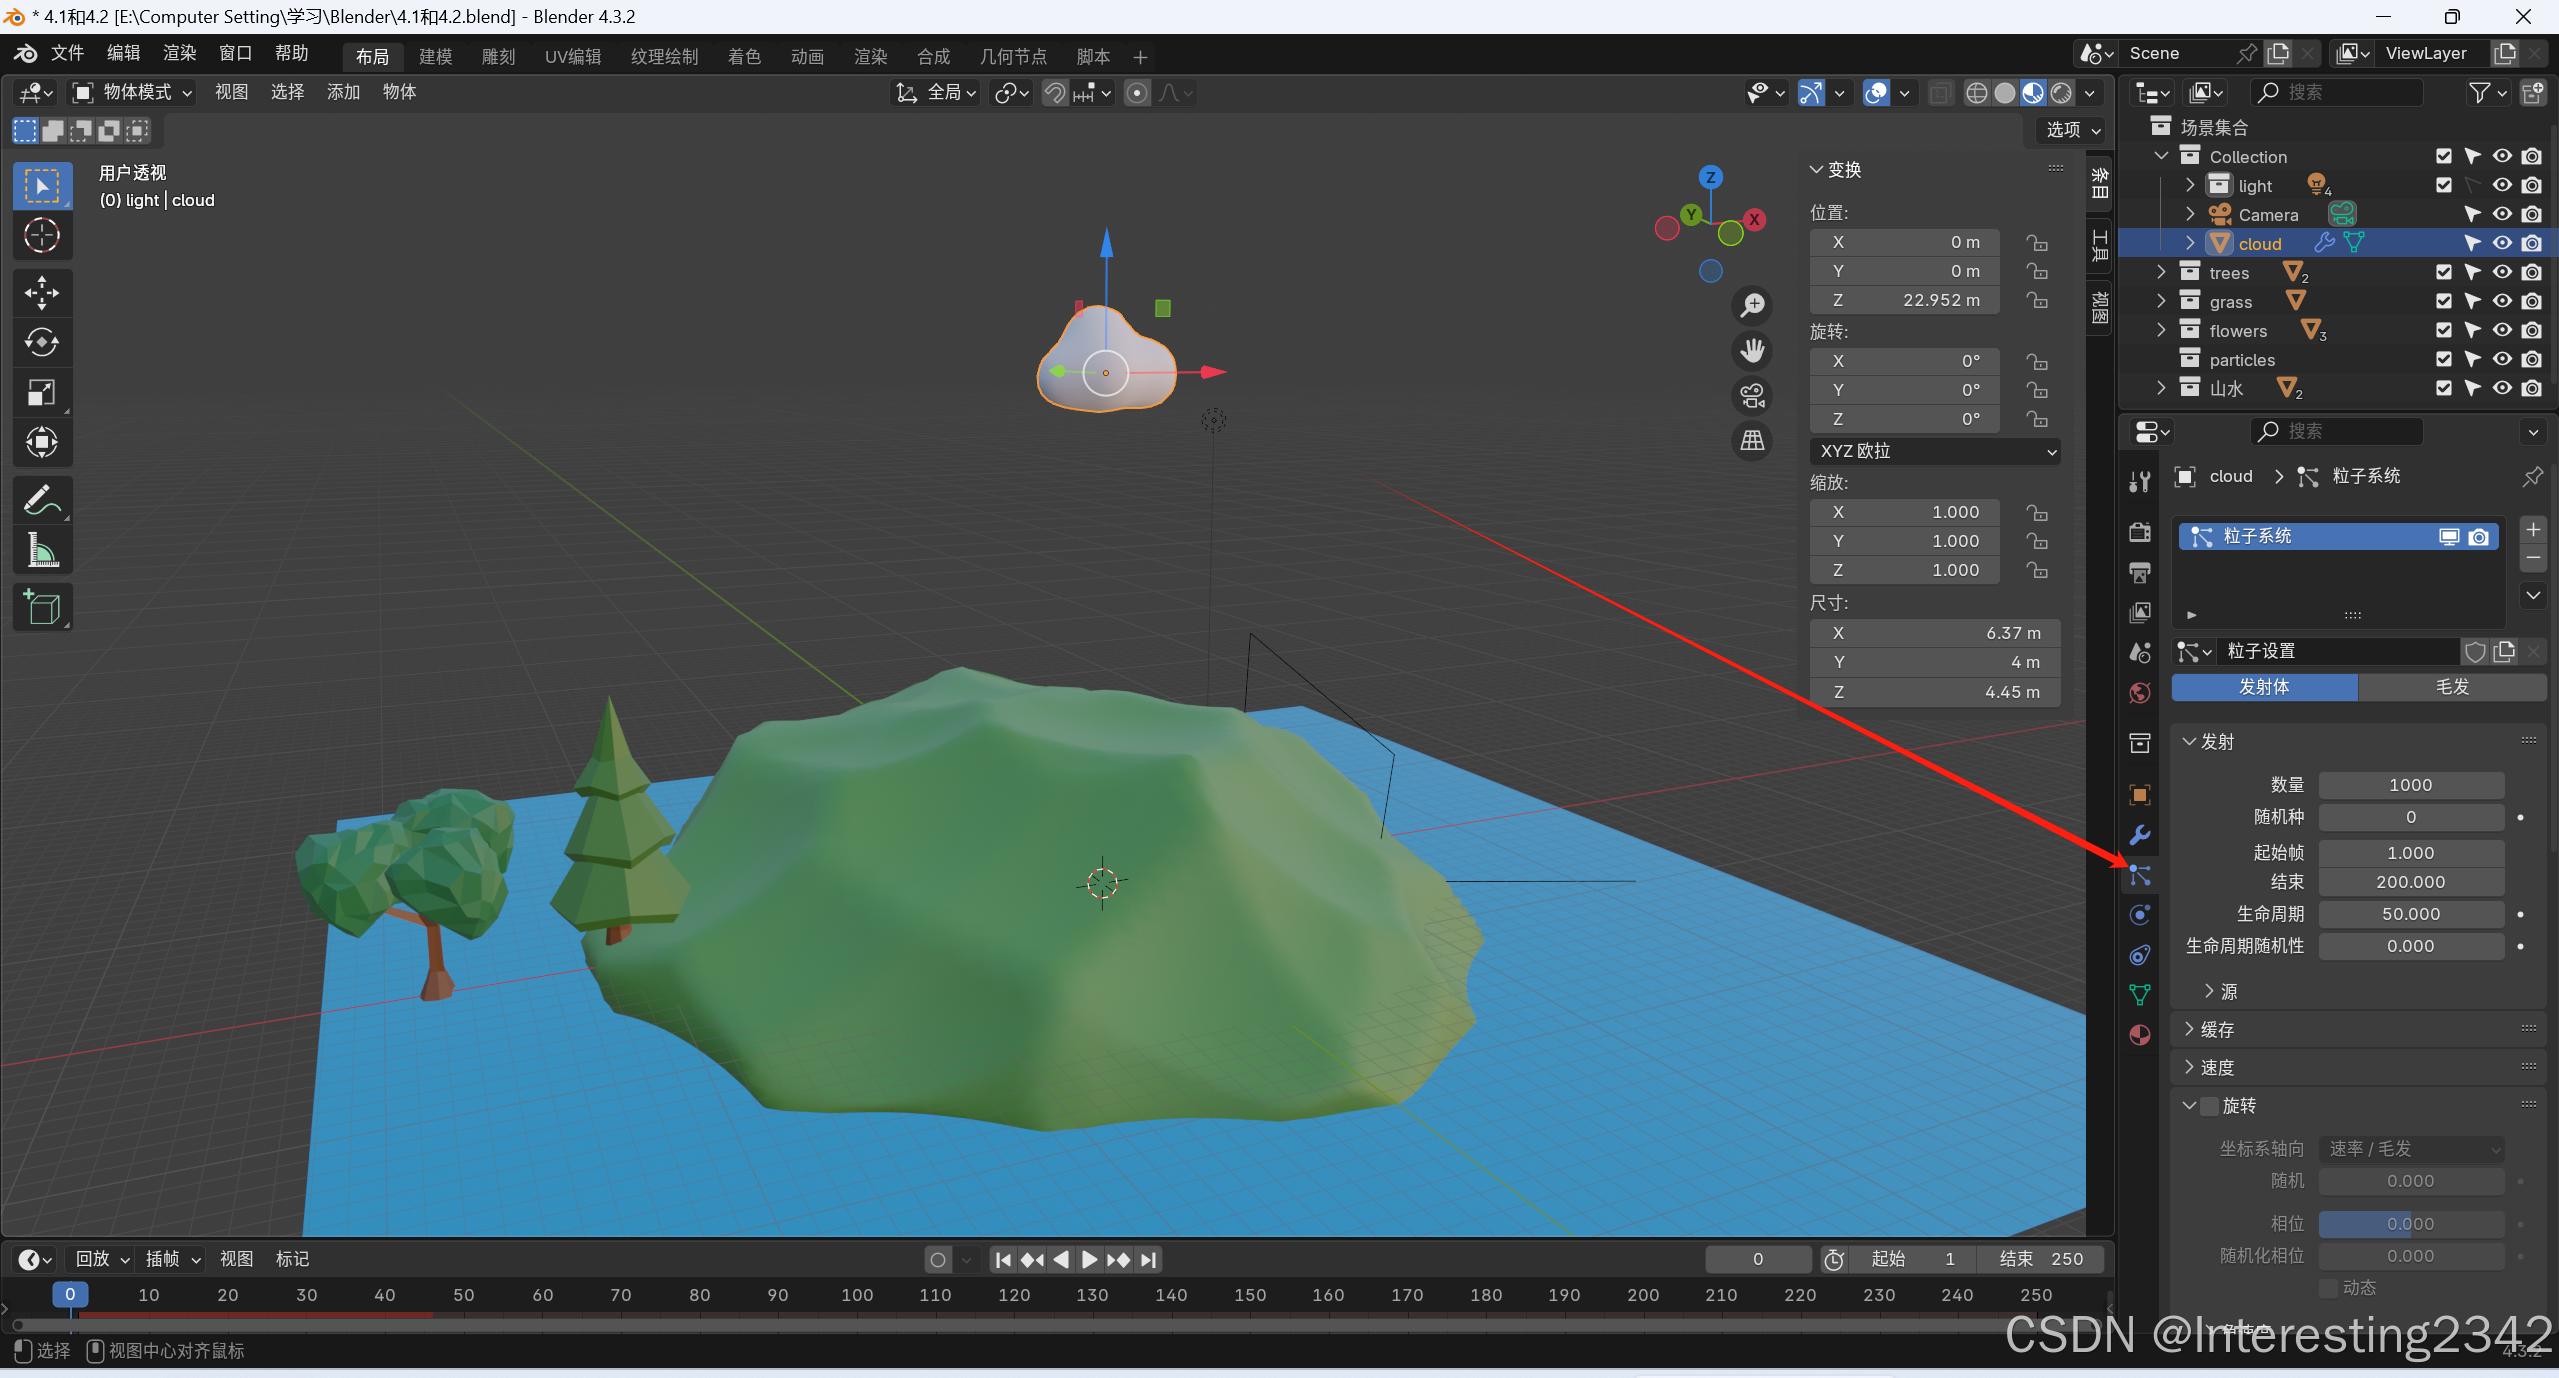The height and width of the screenshot is (1378, 2559).
Task: Select the Add Cube tool
Action: pos(42,607)
